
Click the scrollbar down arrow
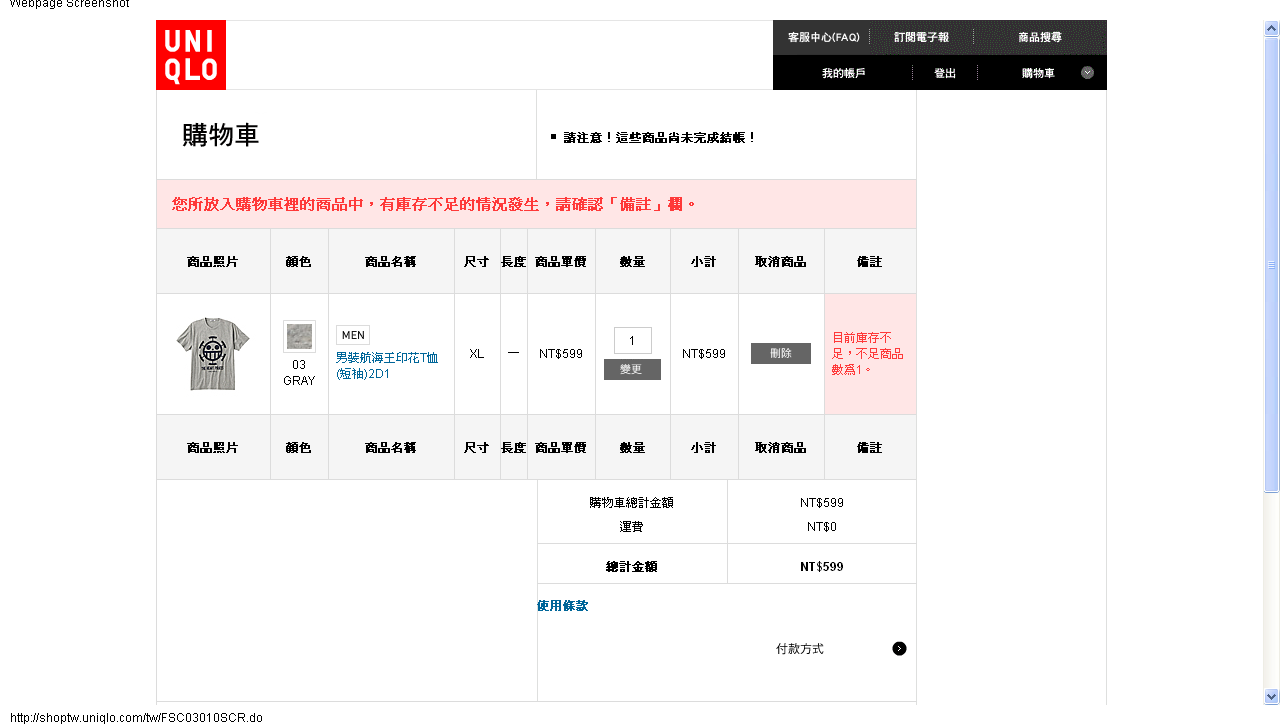click(x=1271, y=696)
